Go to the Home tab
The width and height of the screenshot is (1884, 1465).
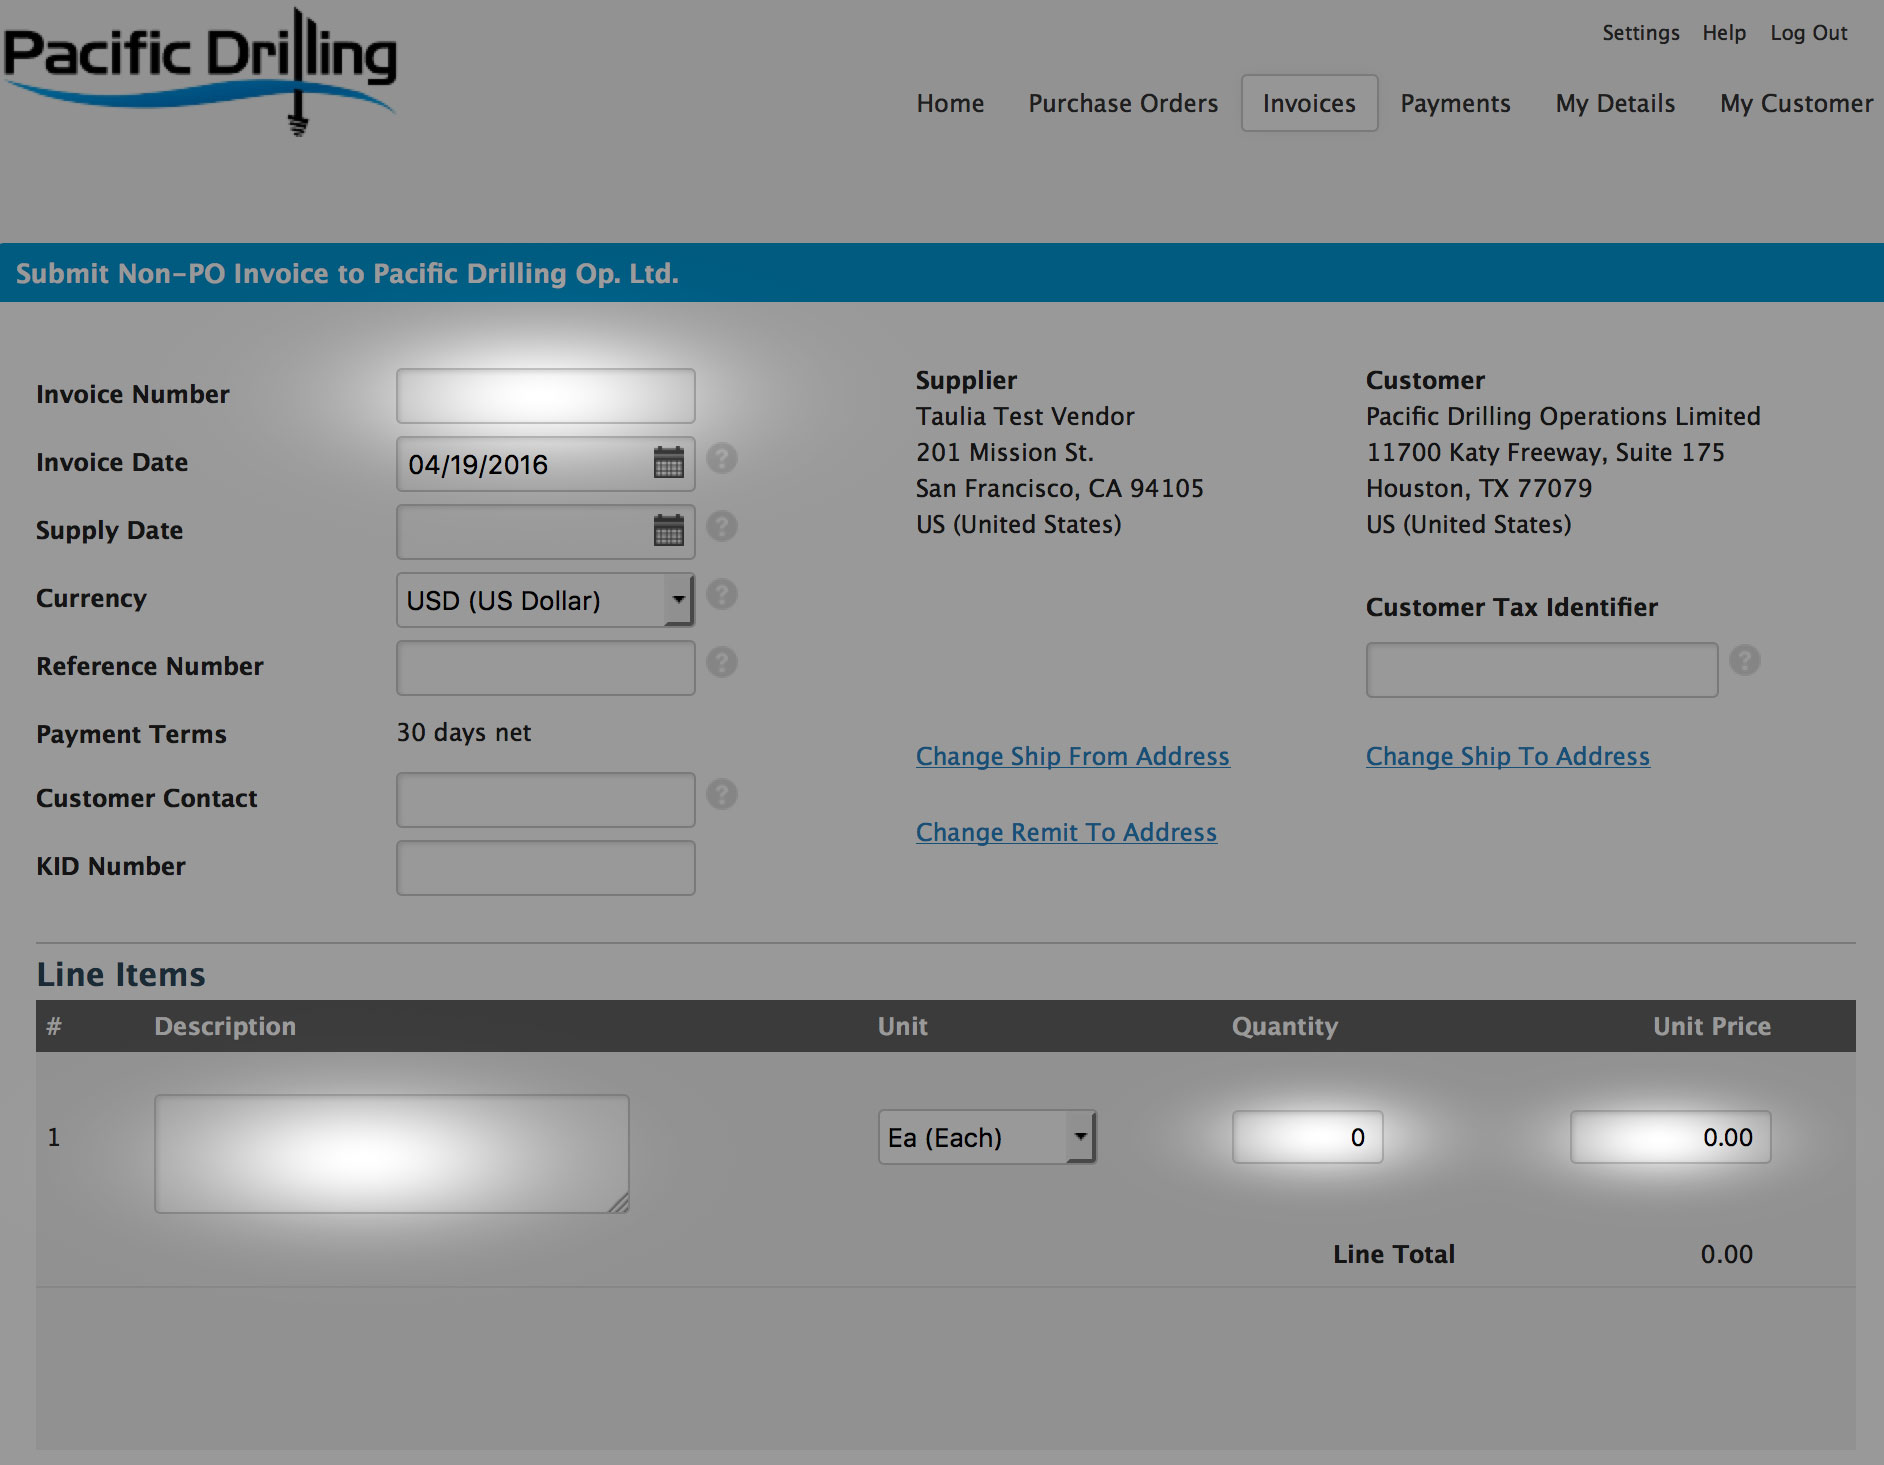click(x=950, y=103)
